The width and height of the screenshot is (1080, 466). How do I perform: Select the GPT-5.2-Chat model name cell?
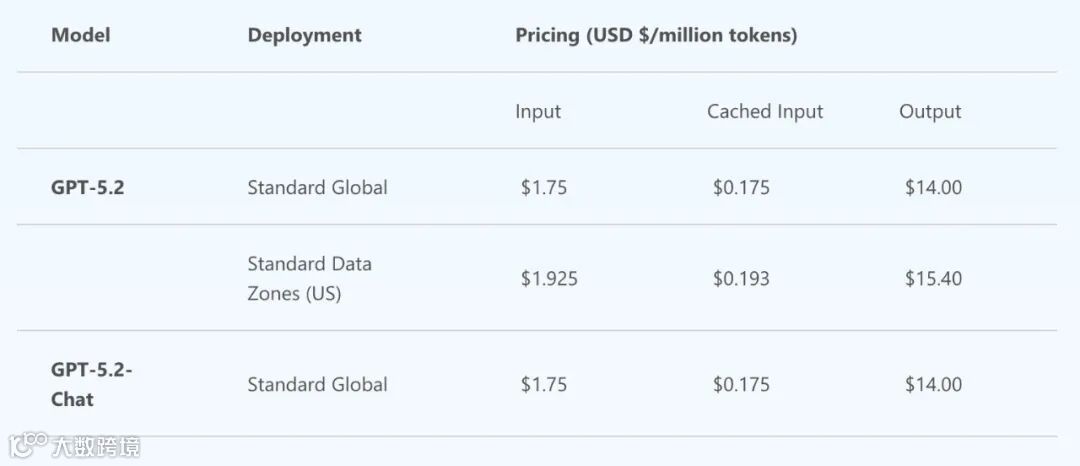(91, 384)
